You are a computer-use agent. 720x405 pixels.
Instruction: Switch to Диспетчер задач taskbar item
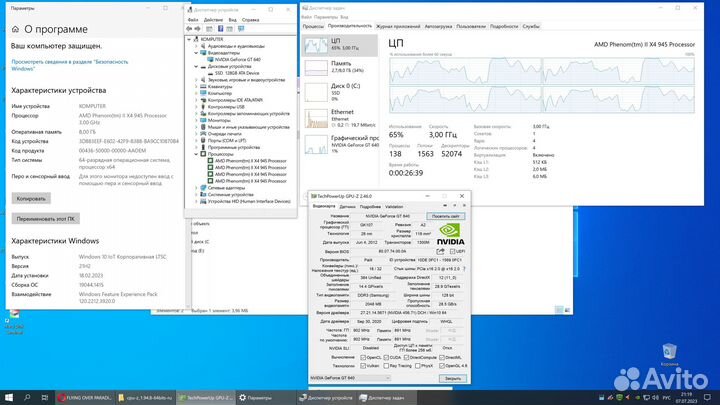point(386,398)
